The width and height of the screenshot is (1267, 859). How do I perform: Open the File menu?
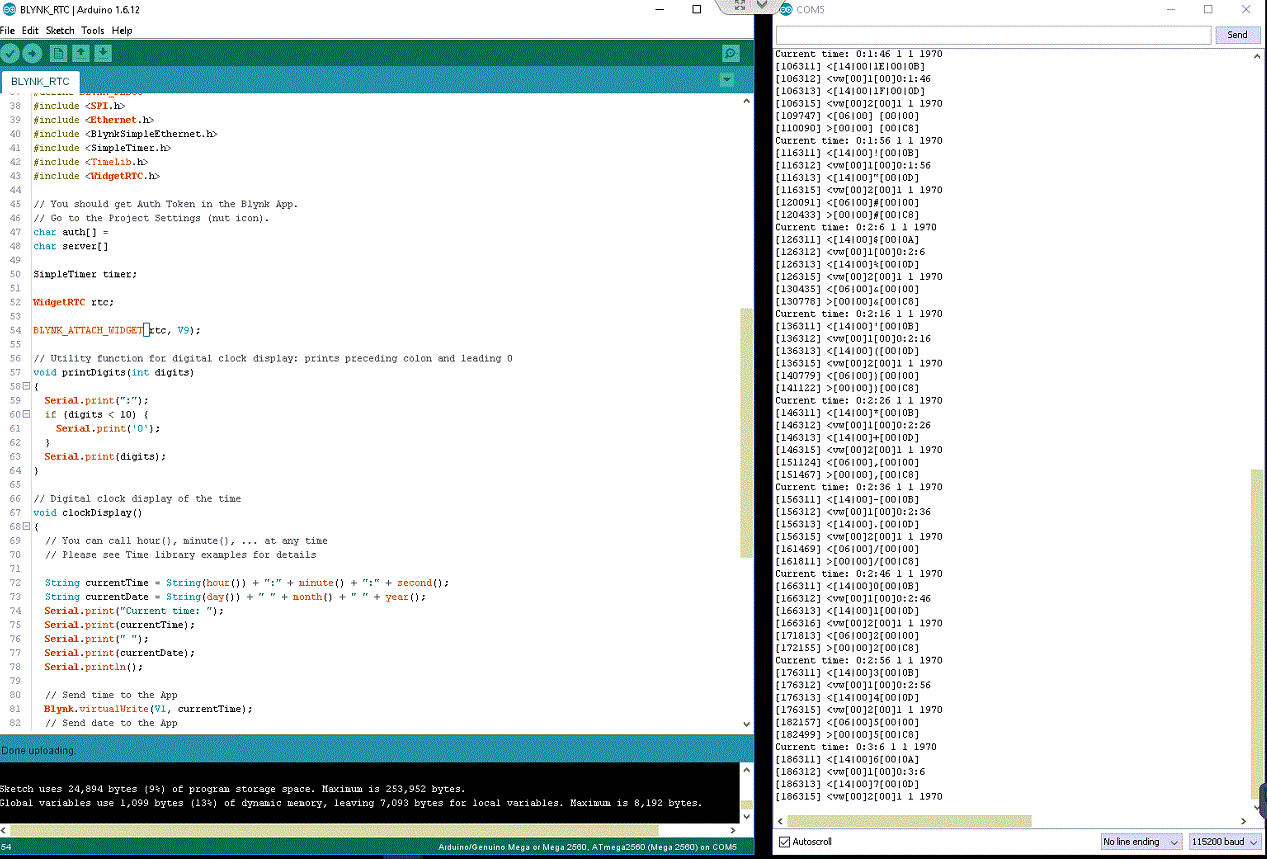pyautogui.click(x=8, y=30)
